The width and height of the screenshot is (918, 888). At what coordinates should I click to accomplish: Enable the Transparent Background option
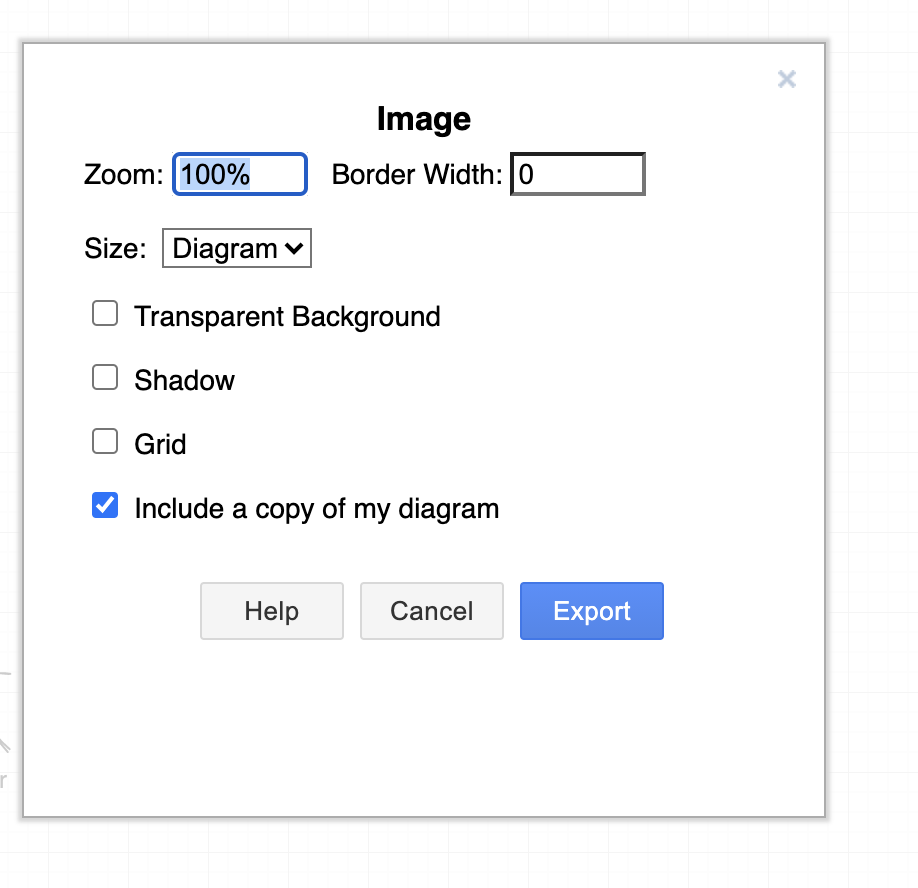pyautogui.click(x=105, y=313)
